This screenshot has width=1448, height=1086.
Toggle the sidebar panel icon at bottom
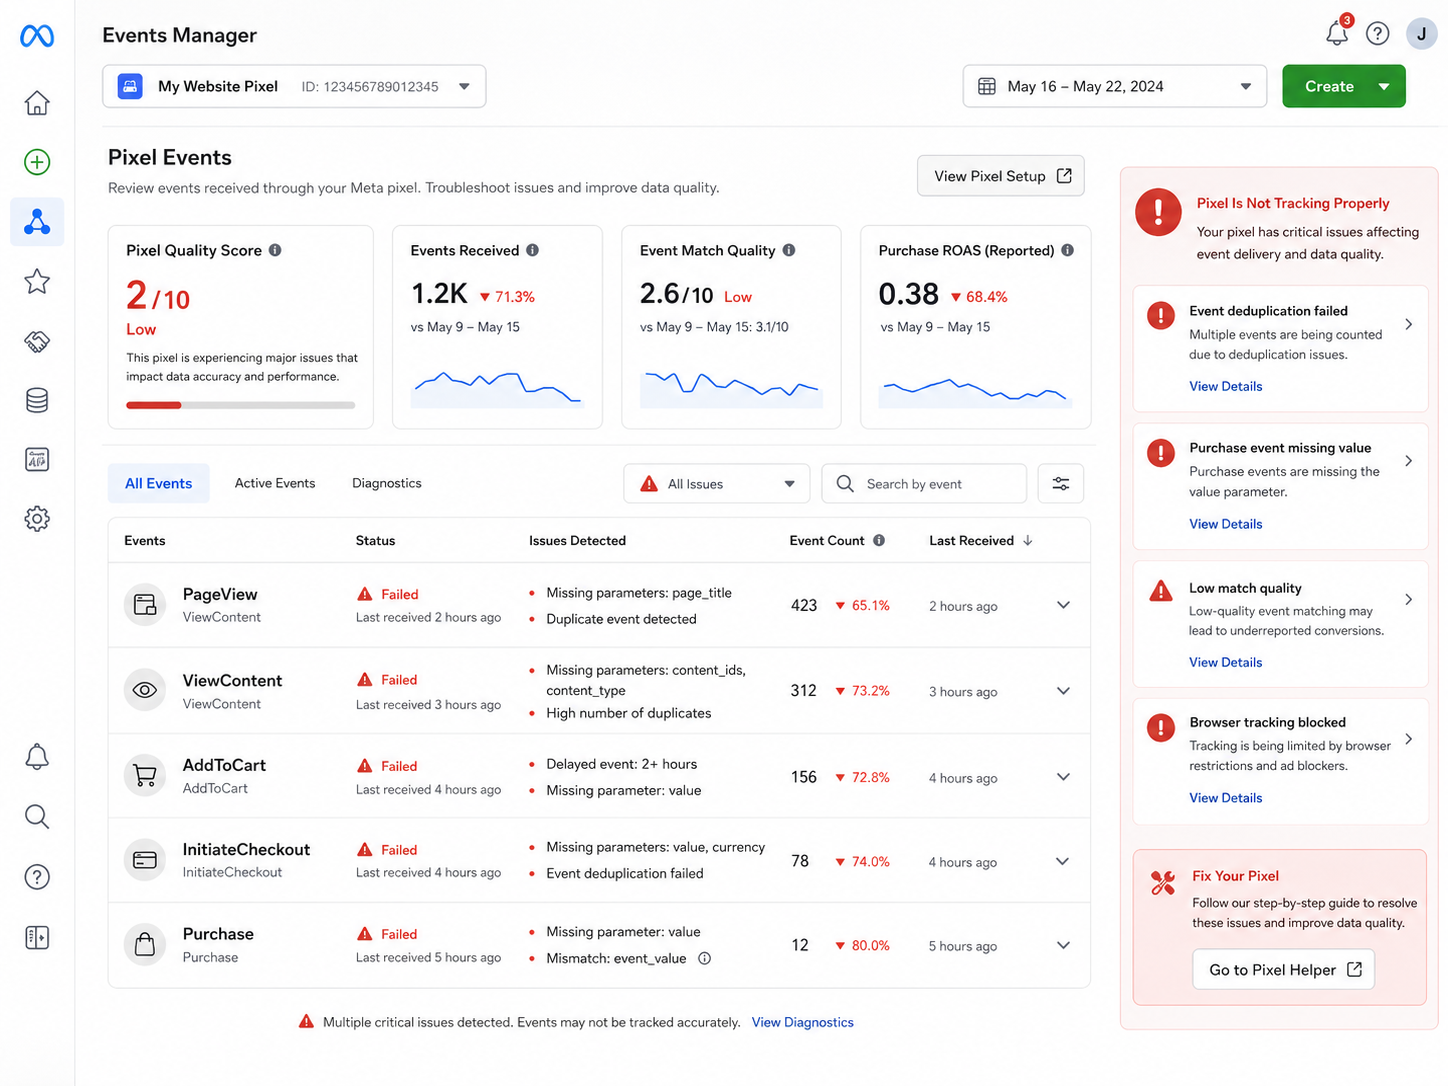[37, 937]
